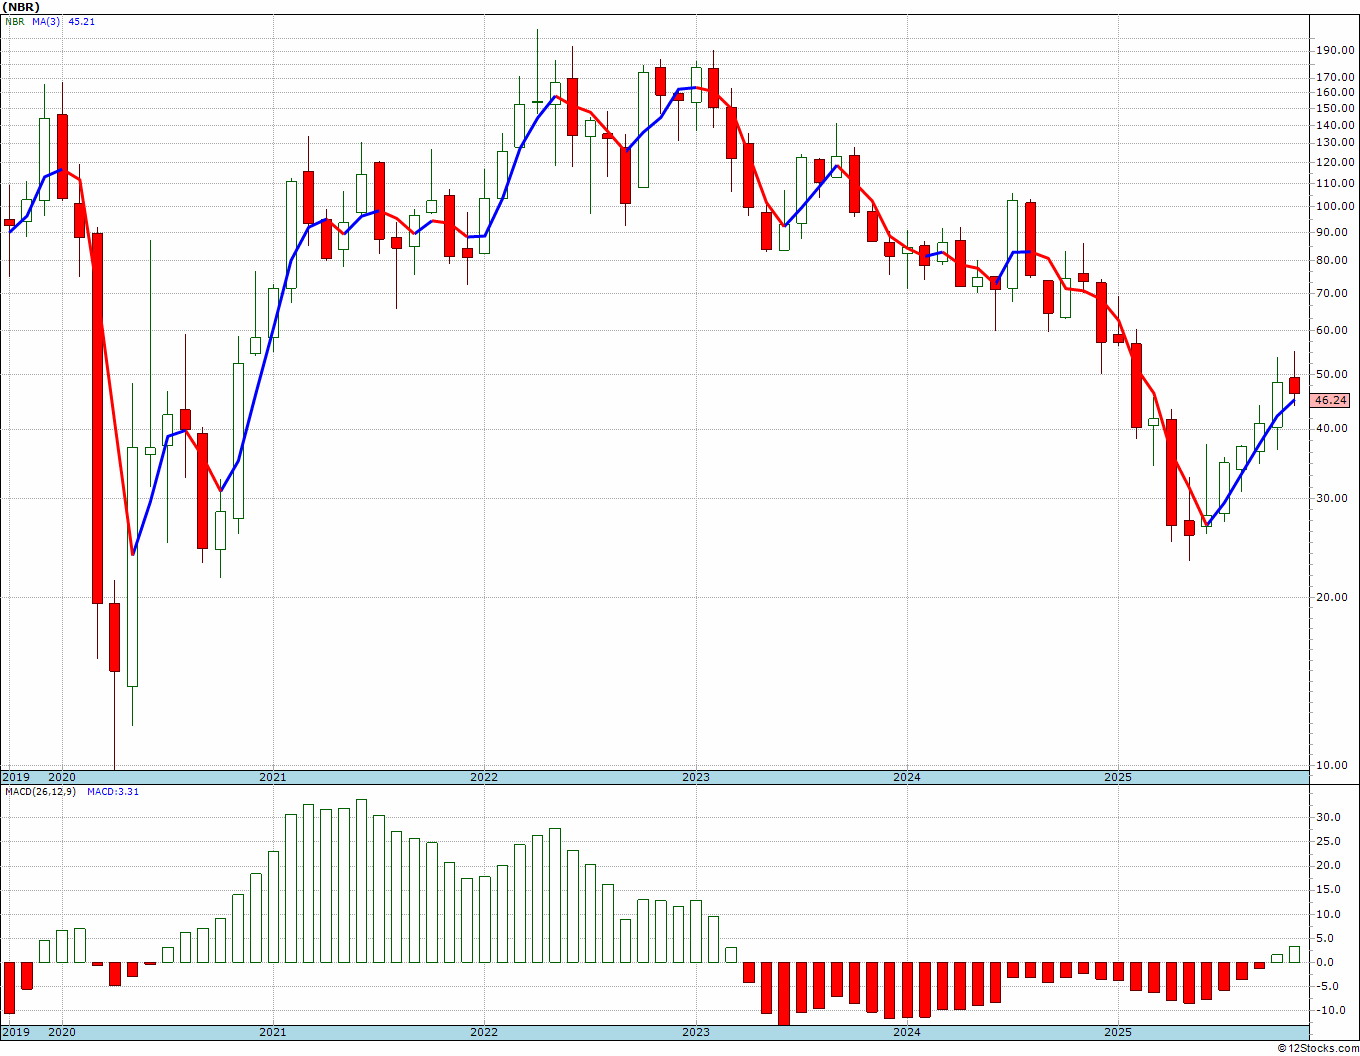This screenshot has height=1056, width=1360.
Task: Click the 150.00 price axis label
Action: click(1336, 108)
